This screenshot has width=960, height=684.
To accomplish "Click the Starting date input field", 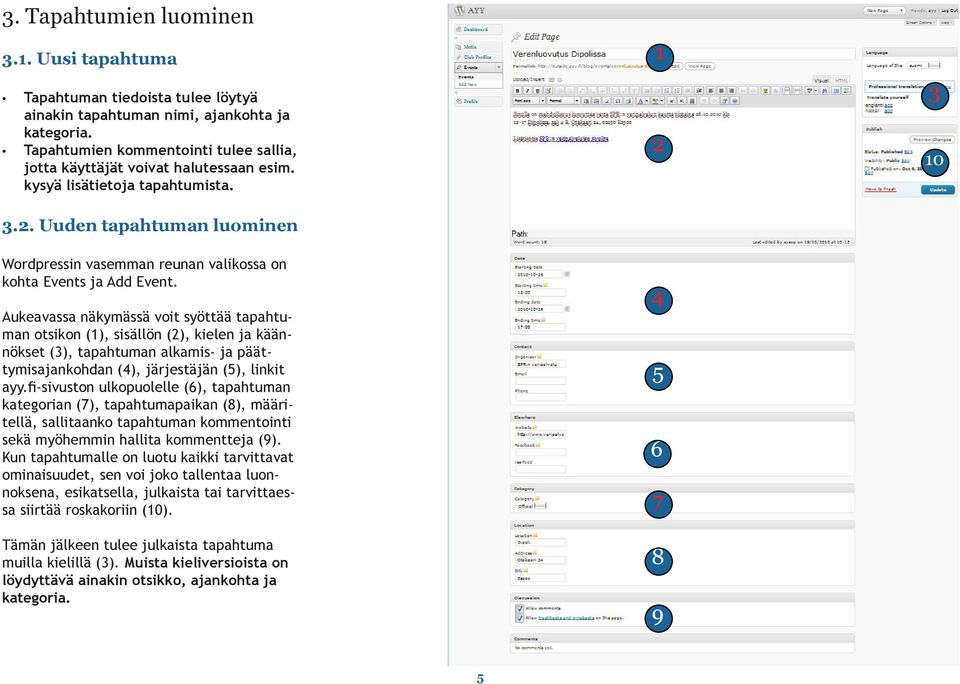I will point(539,274).
